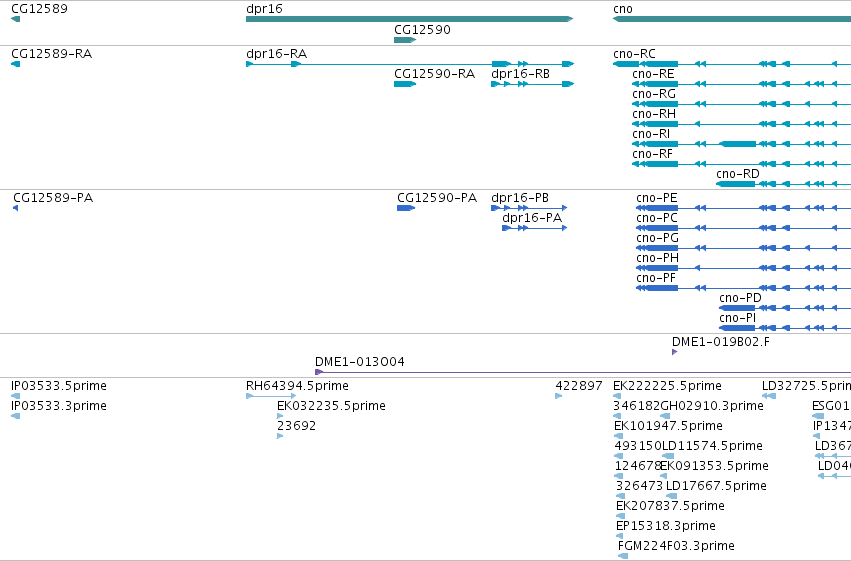Click the dpr16-PA protein label

click(x=532, y=218)
